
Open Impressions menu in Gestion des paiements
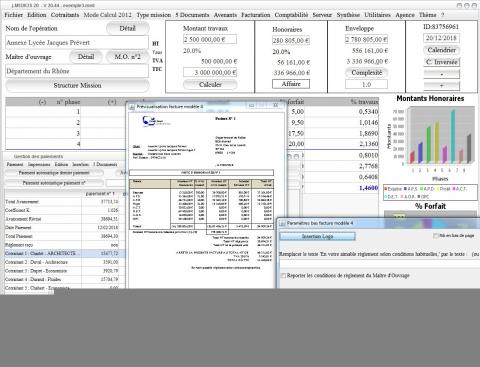(x=39, y=164)
